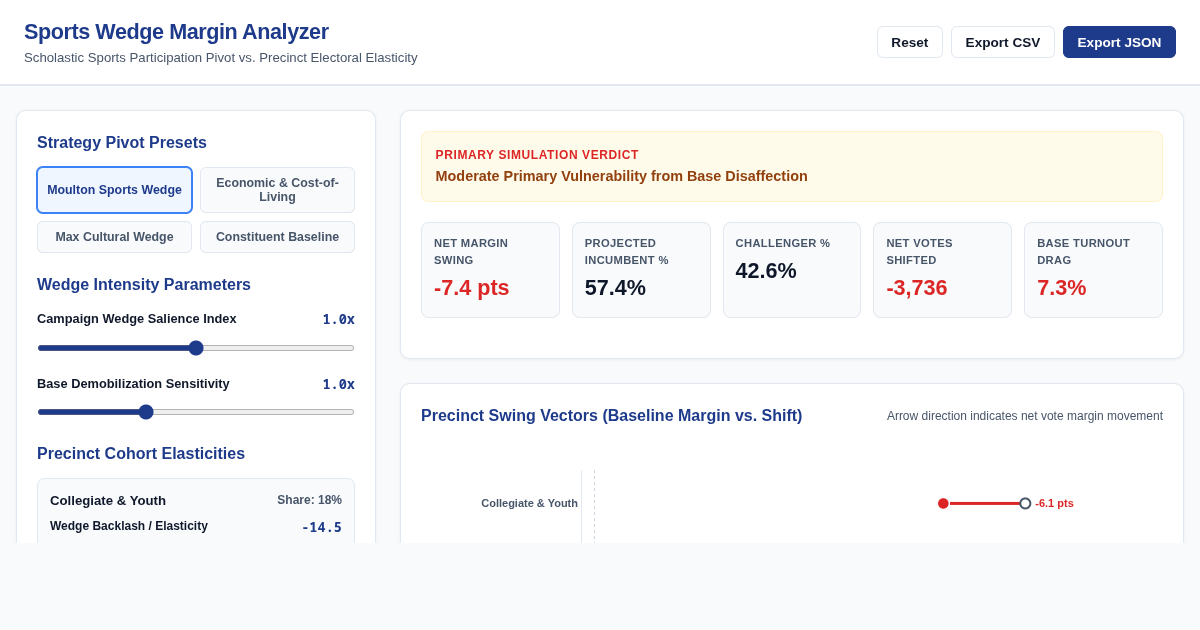Click the Share: 18% label

(x=309, y=500)
